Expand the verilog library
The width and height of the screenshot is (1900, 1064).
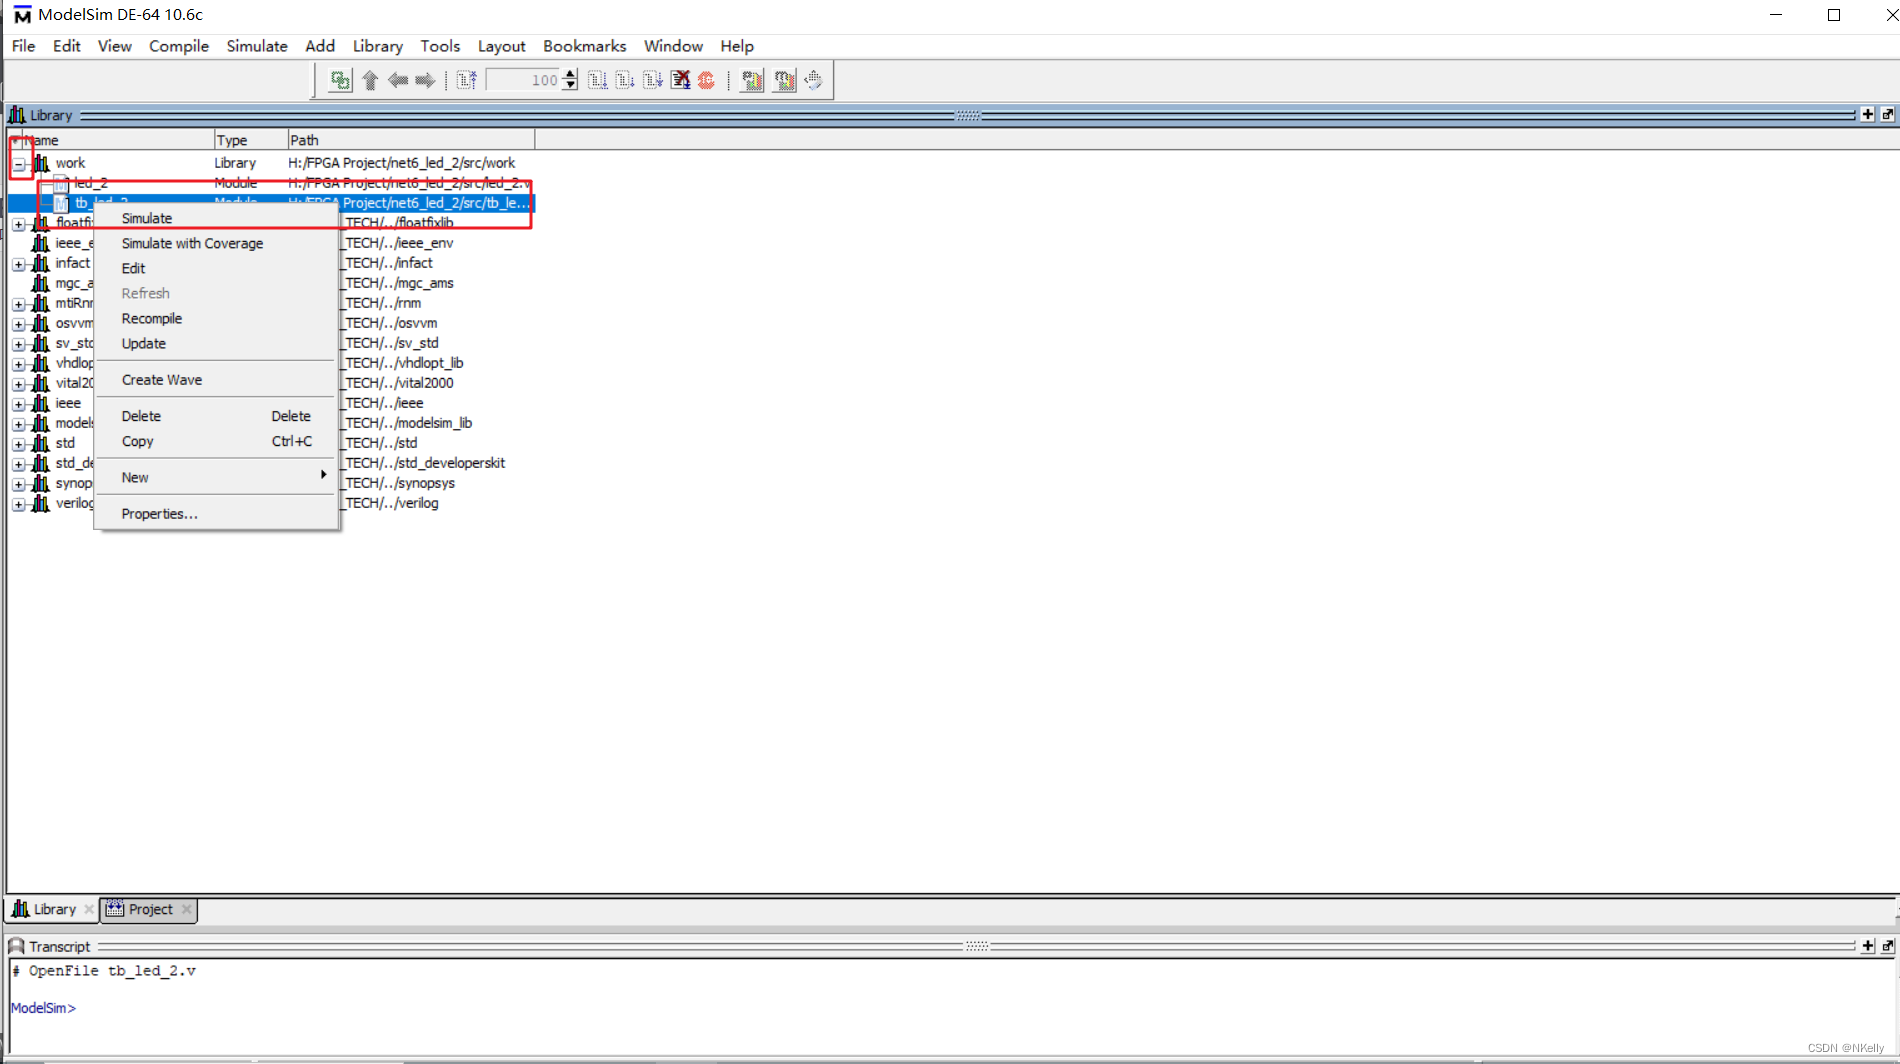[x=19, y=504]
